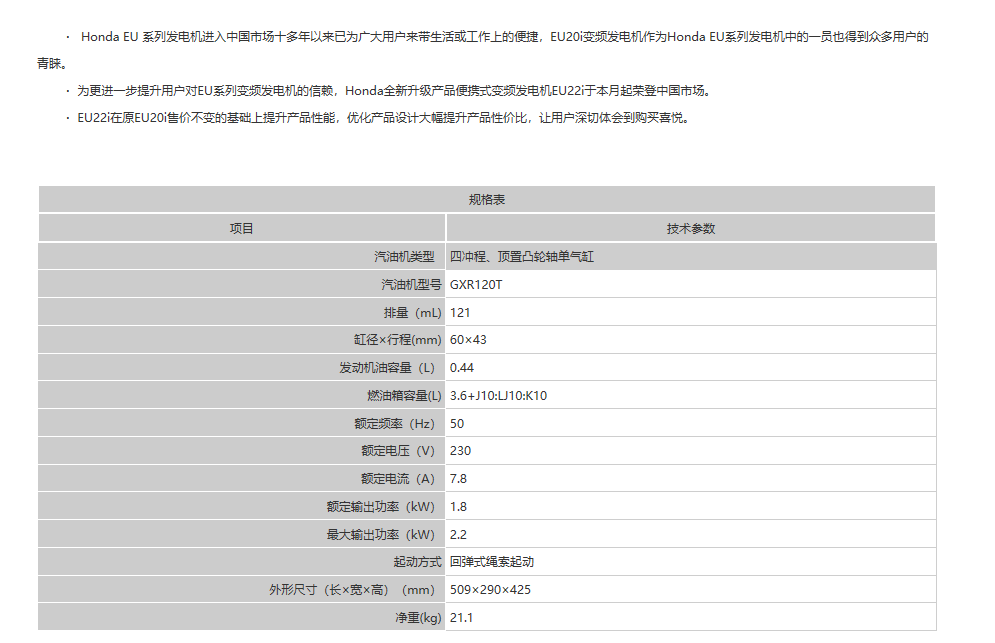
Task: Click the 额定频率 (Hz) label
Action: coord(395,423)
